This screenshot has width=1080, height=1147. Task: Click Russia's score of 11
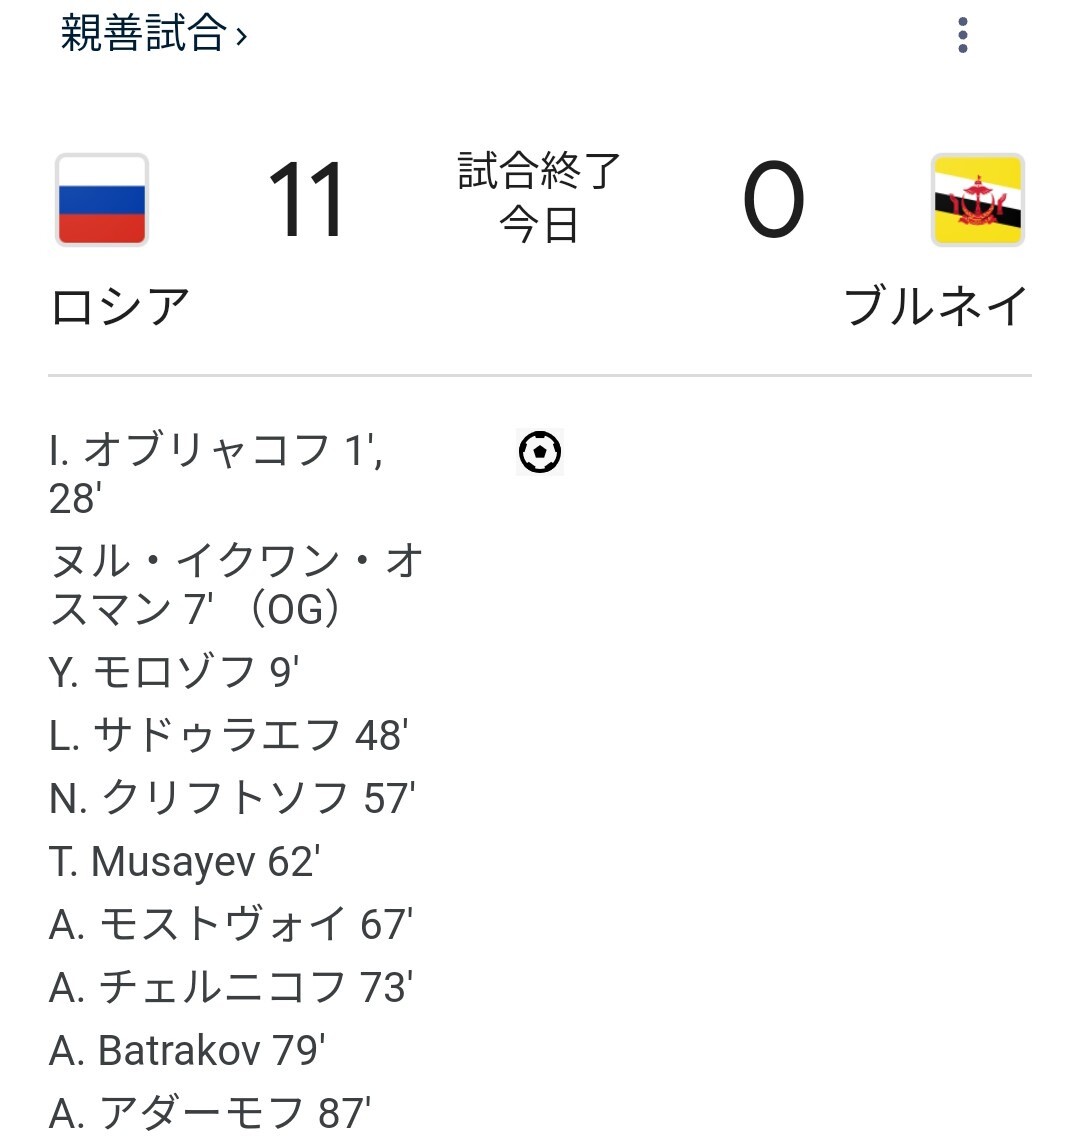pos(306,202)
